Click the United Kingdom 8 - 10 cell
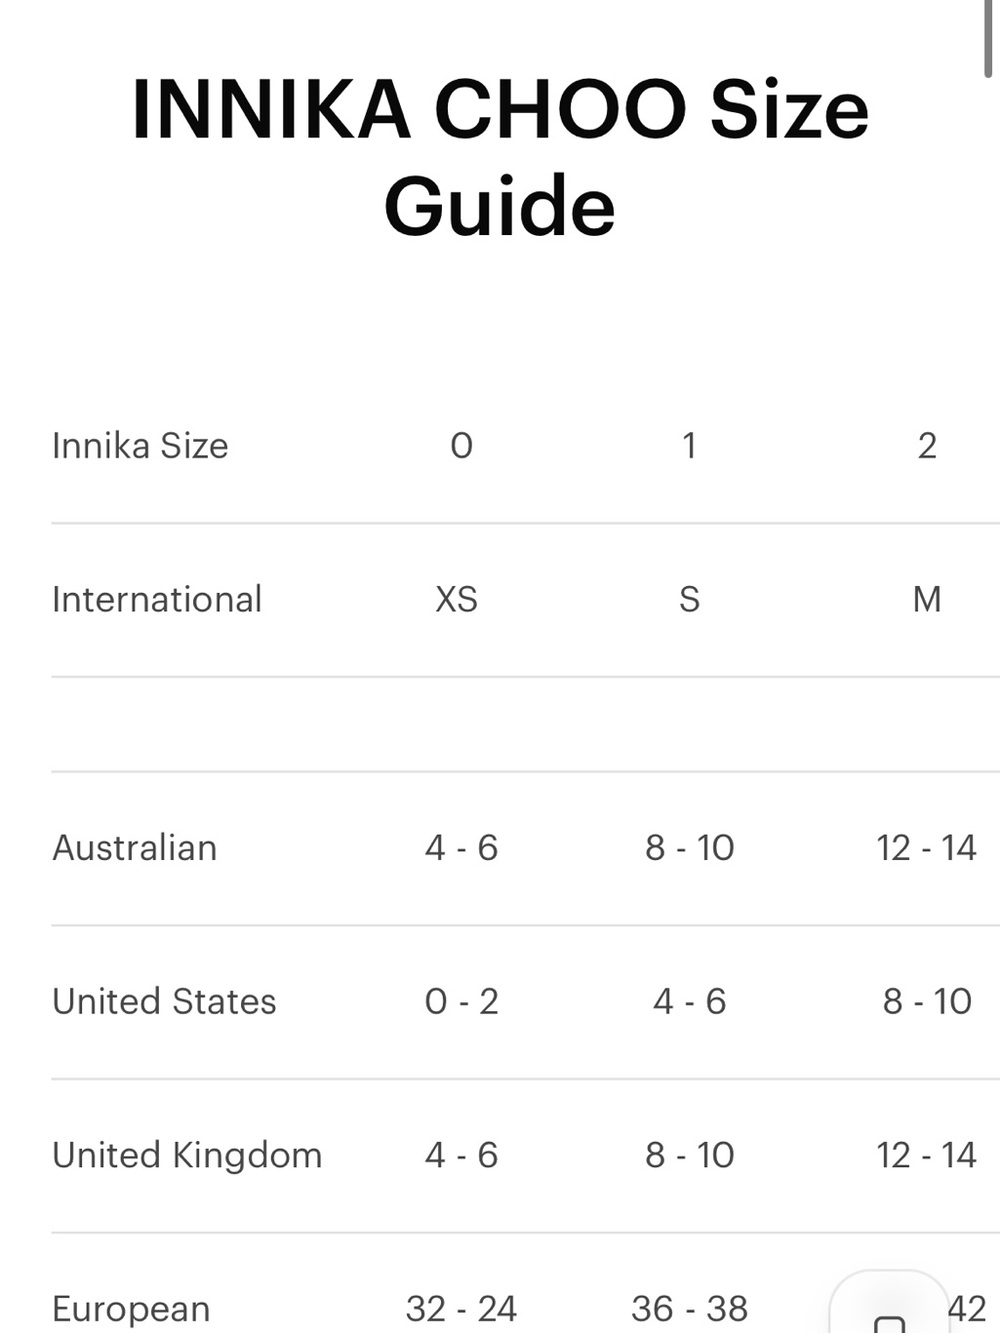The width and height of the screenshot is (1000, 1333). pos(689,1155)
